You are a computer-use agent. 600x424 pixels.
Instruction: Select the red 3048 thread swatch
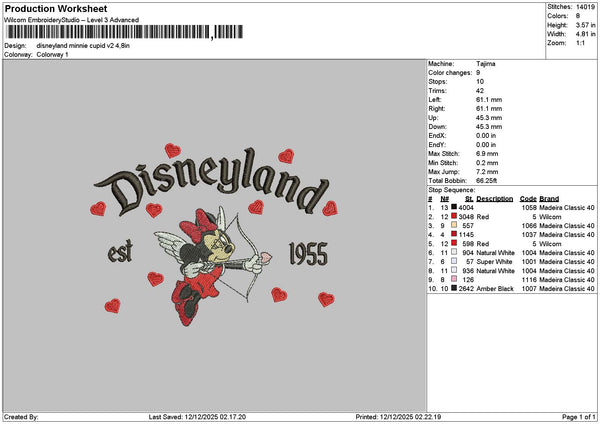455,217
